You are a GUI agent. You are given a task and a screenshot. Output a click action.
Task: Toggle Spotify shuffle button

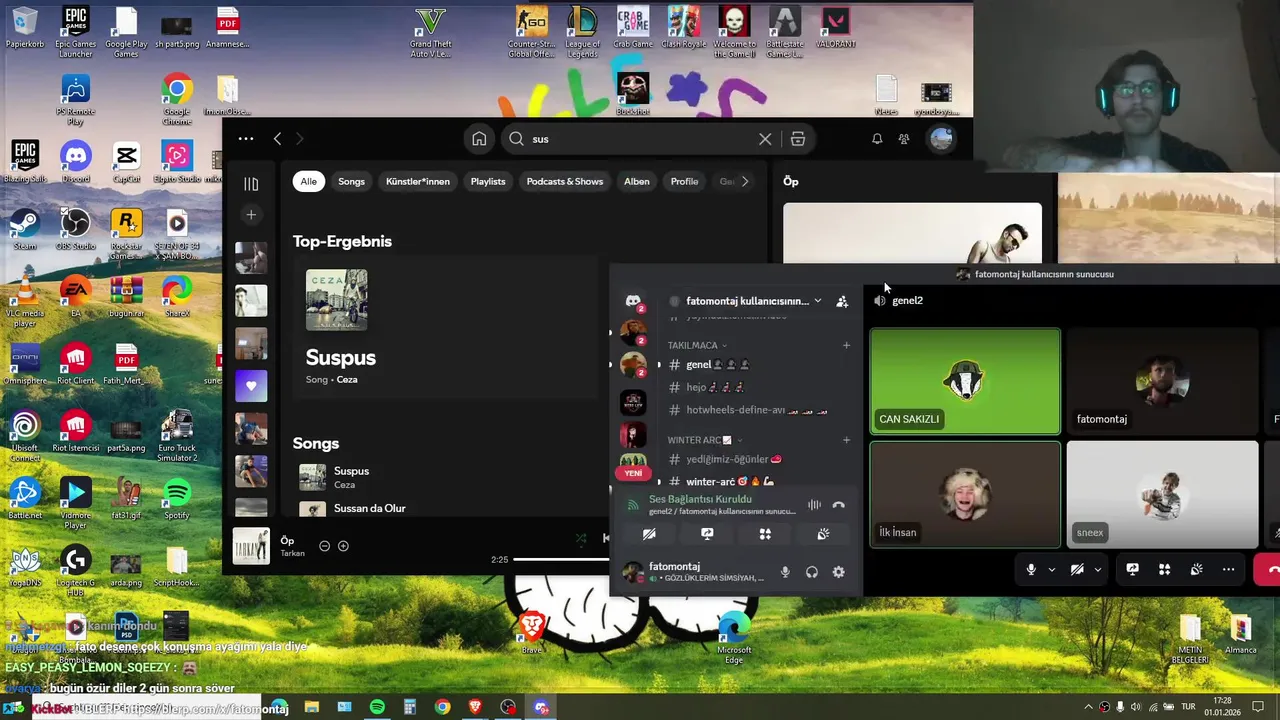(581, 538)
